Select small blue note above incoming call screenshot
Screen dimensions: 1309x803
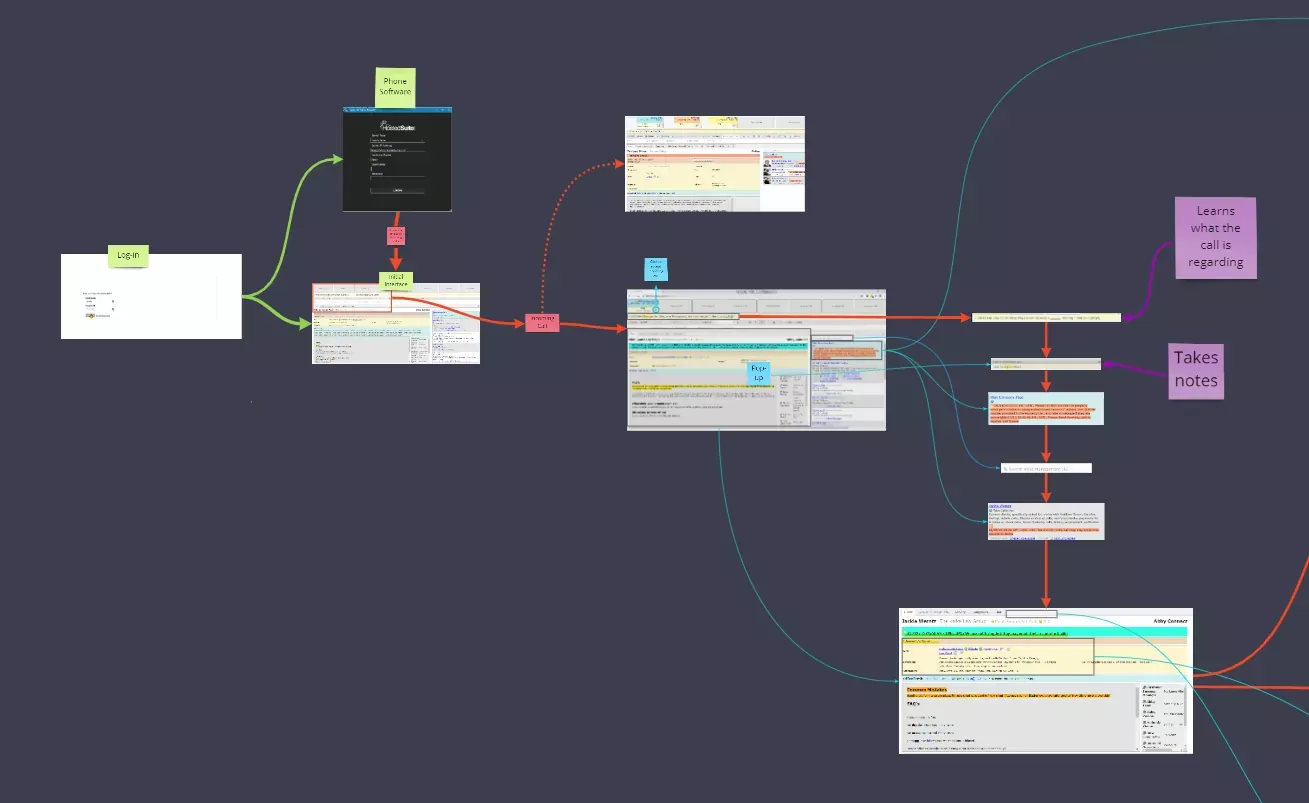coord(656,269)
